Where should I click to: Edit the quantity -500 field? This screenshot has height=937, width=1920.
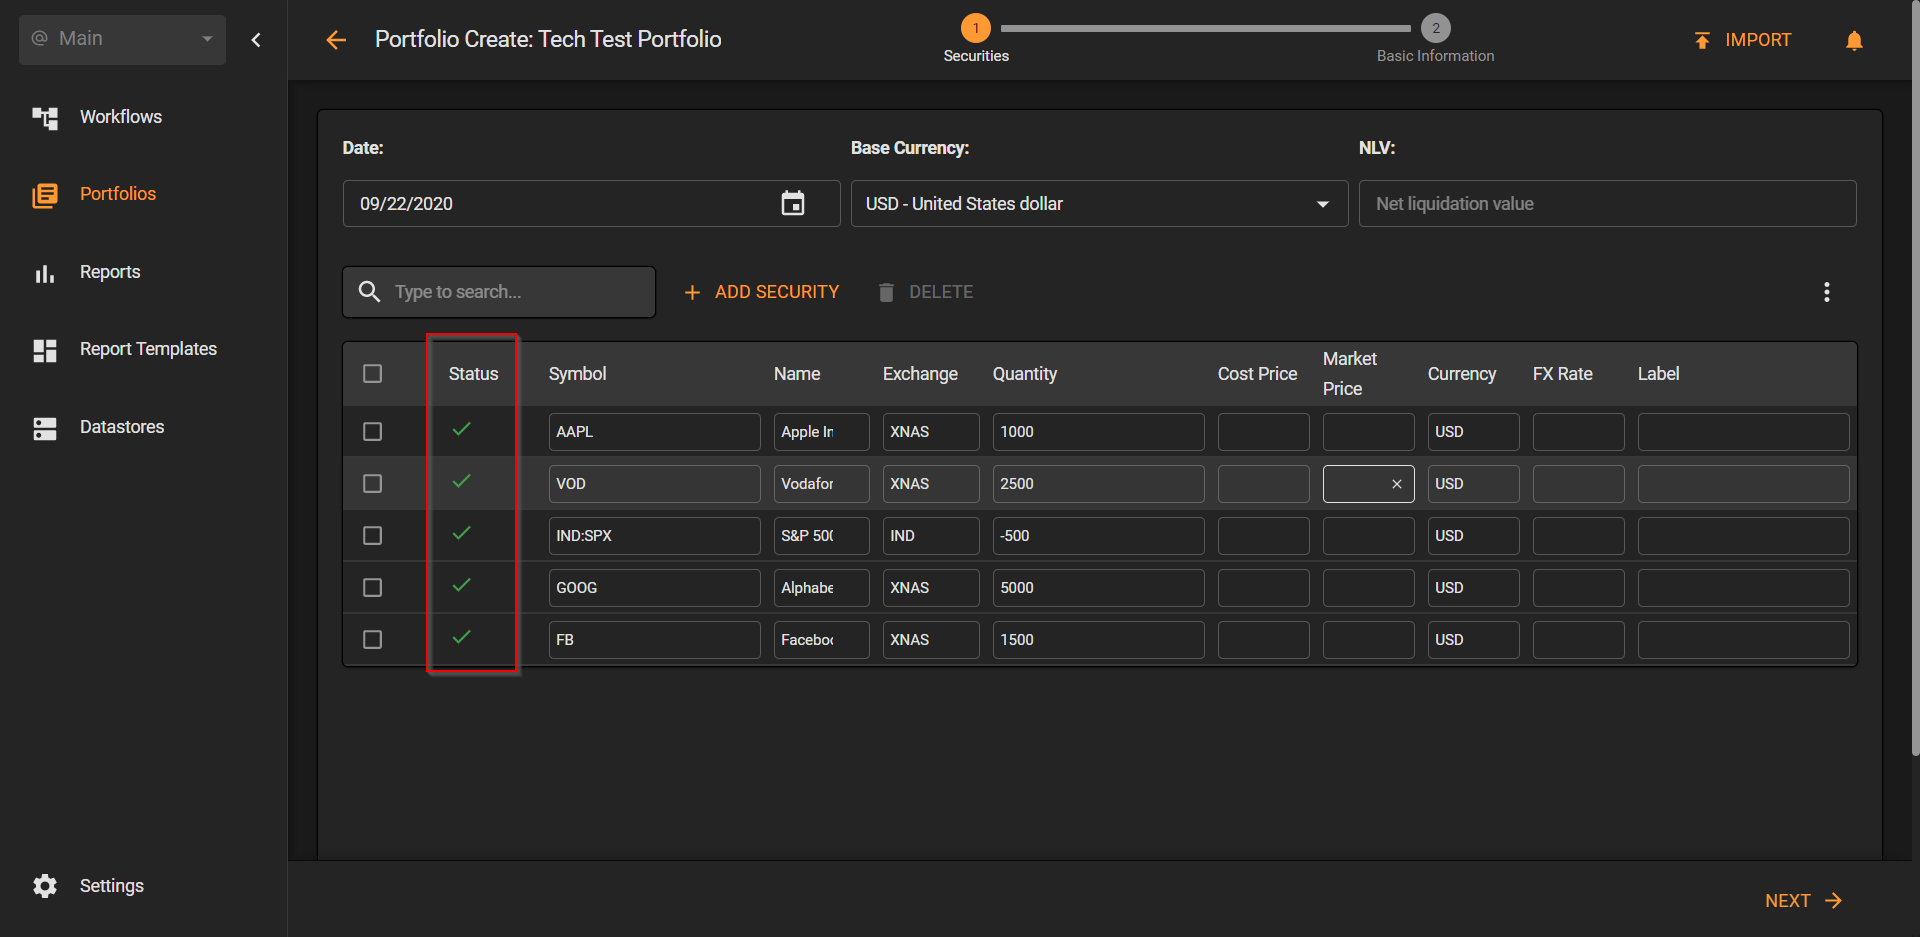tap(1098, 536)
